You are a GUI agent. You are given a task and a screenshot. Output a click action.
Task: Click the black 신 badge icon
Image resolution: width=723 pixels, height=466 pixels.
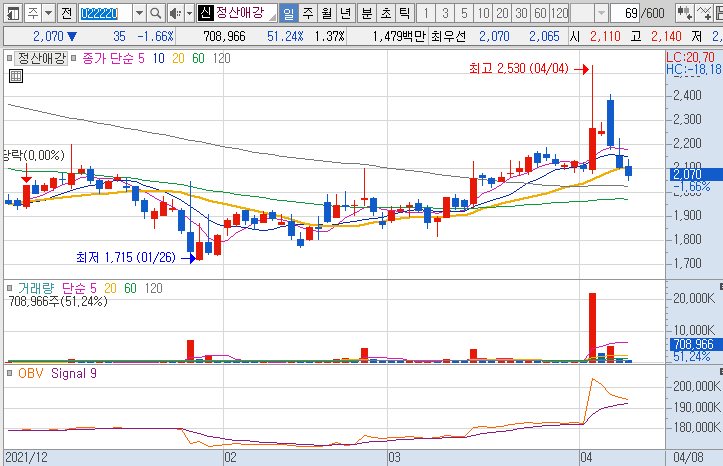click(205, 13)
